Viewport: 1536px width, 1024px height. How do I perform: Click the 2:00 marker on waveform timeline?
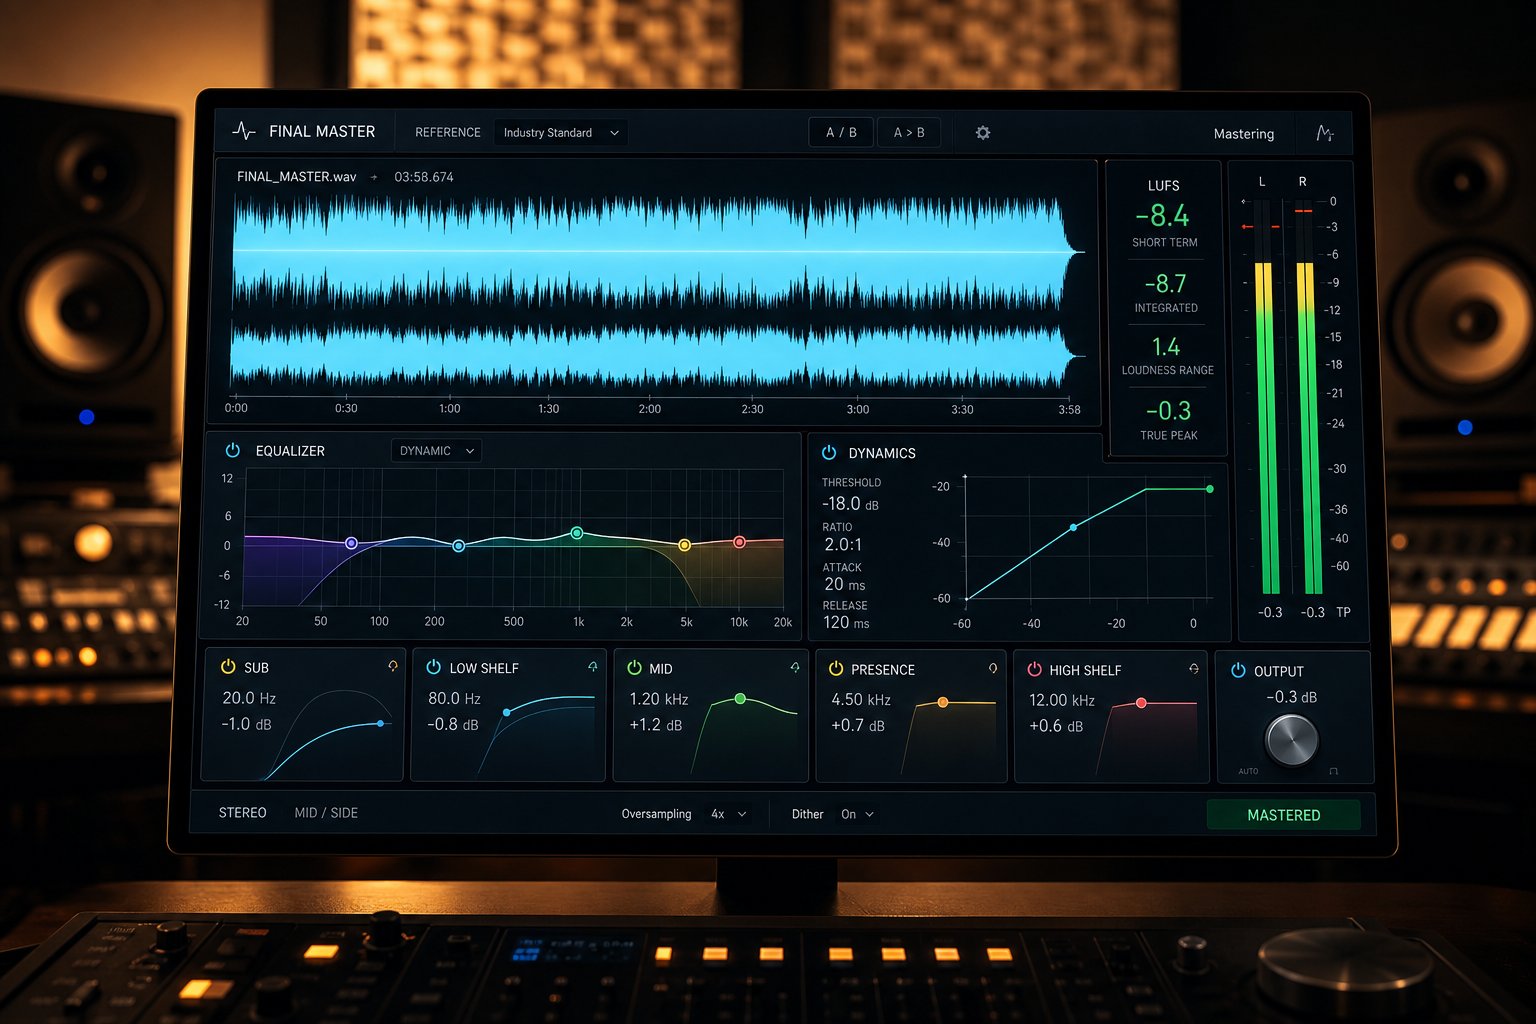tap(650, 409)
